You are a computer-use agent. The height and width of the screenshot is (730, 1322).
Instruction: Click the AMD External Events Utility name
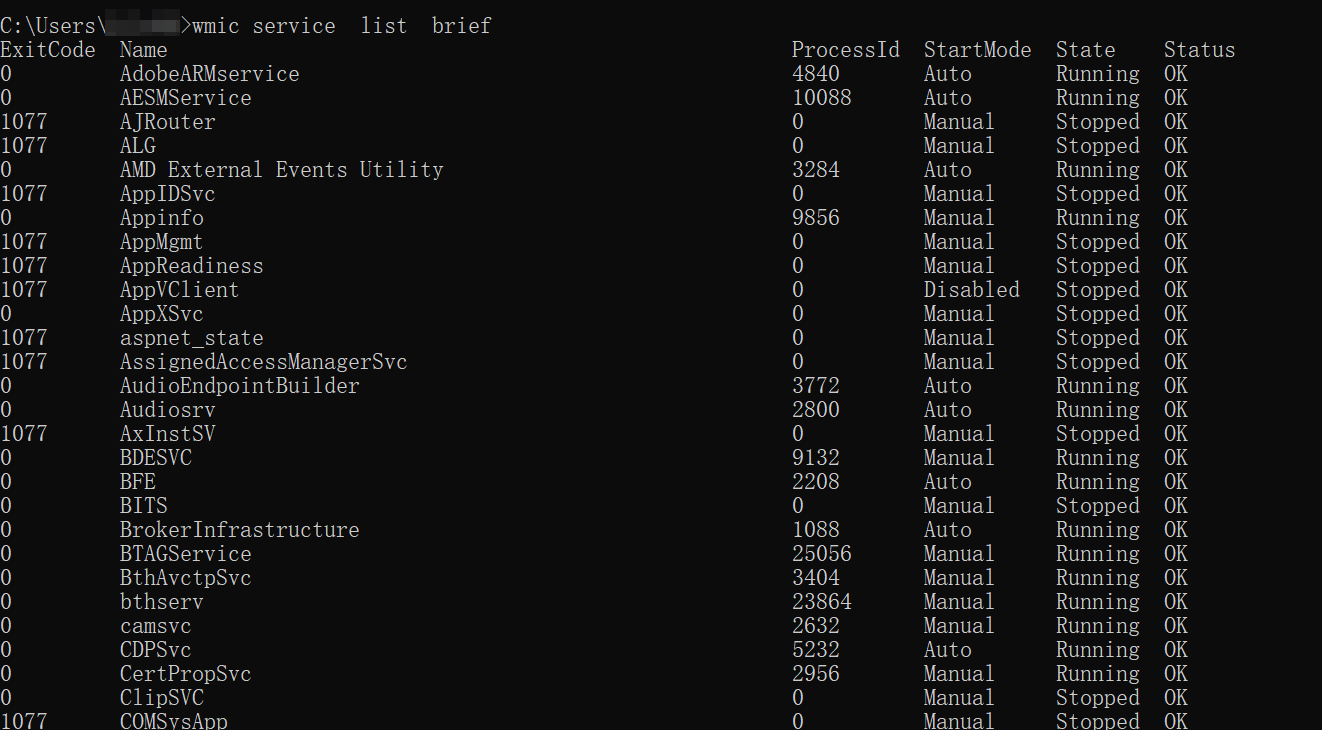[x=281, y=170]
